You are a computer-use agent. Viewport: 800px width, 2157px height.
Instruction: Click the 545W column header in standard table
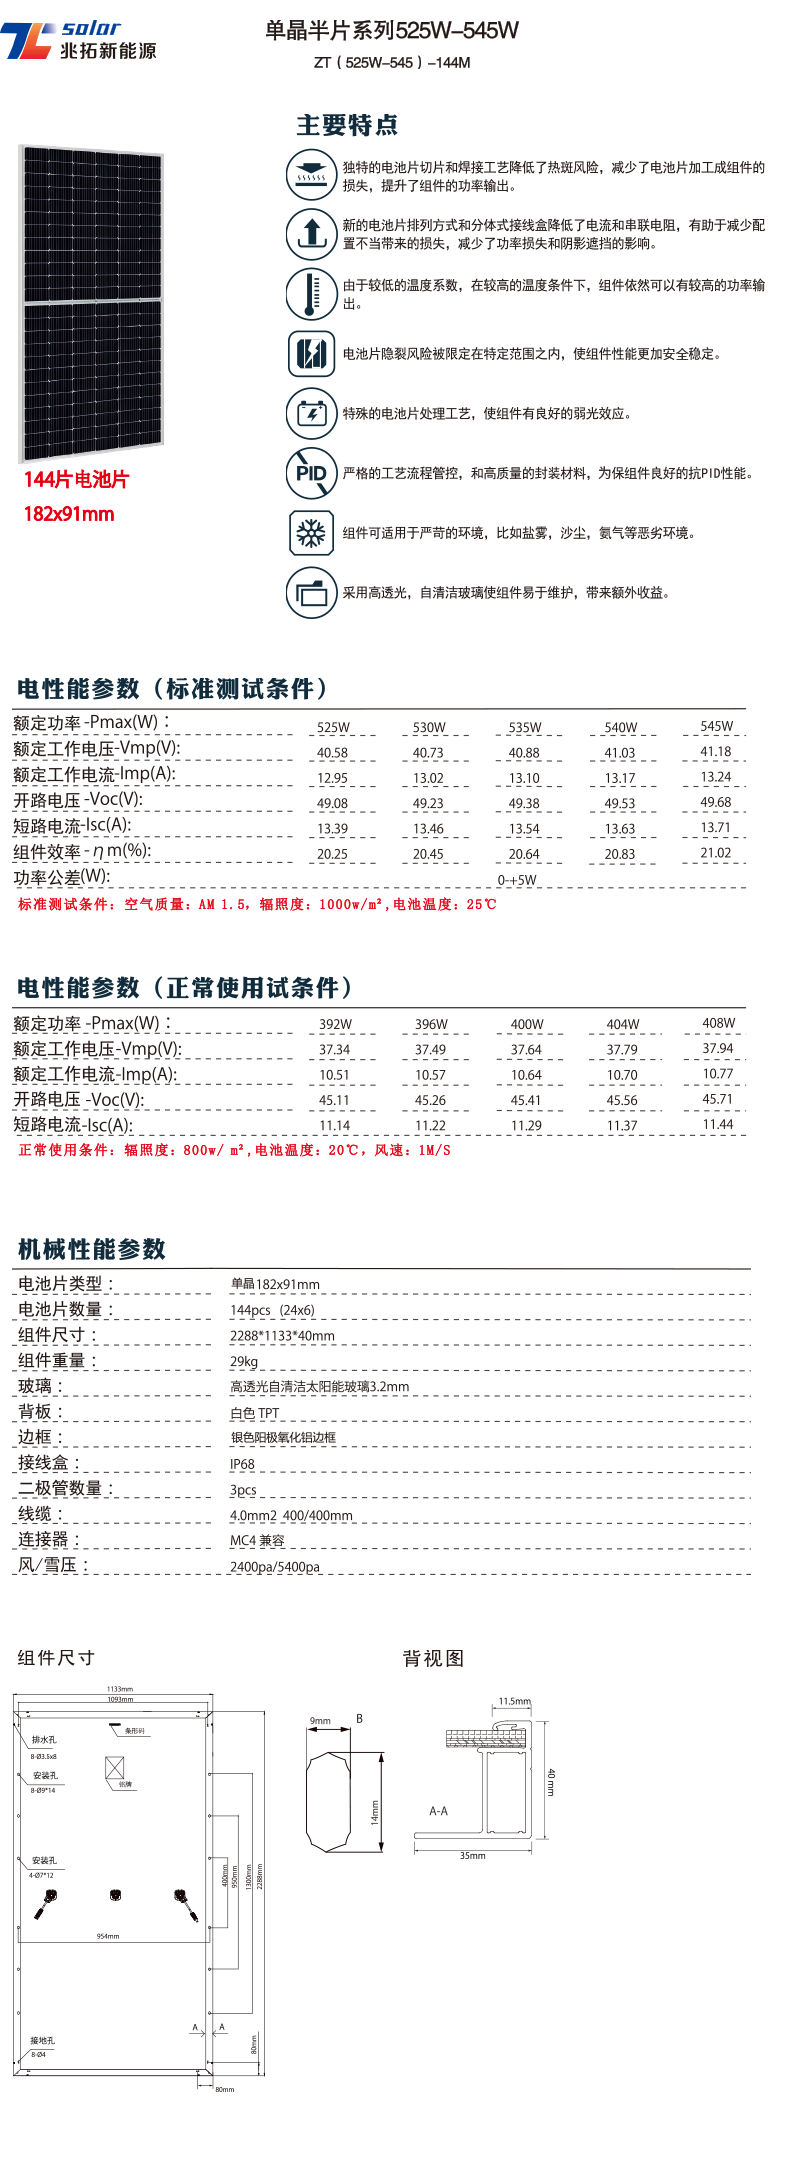point(717,726)
